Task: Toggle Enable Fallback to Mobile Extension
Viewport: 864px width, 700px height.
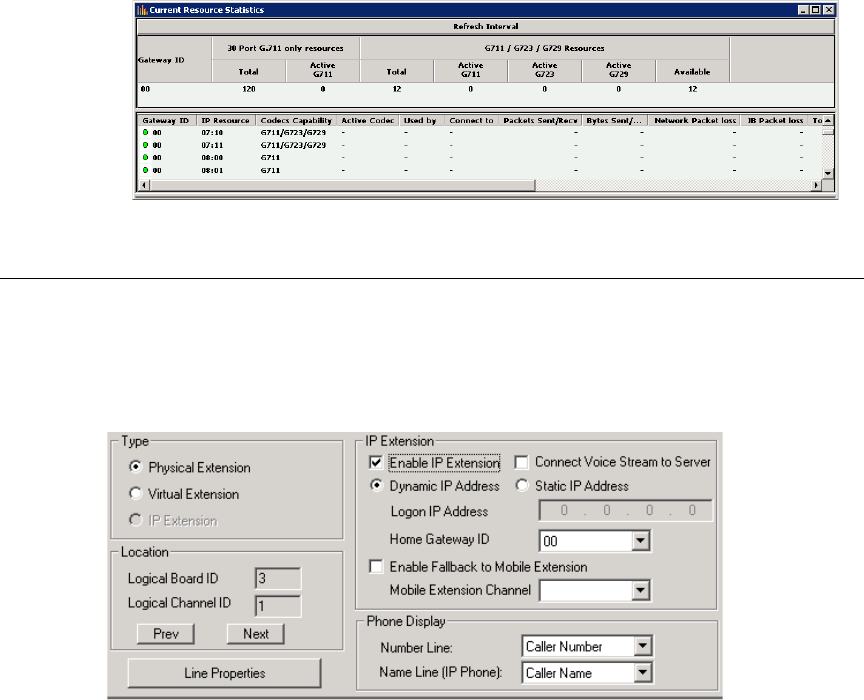Action: tap(376, 567)
